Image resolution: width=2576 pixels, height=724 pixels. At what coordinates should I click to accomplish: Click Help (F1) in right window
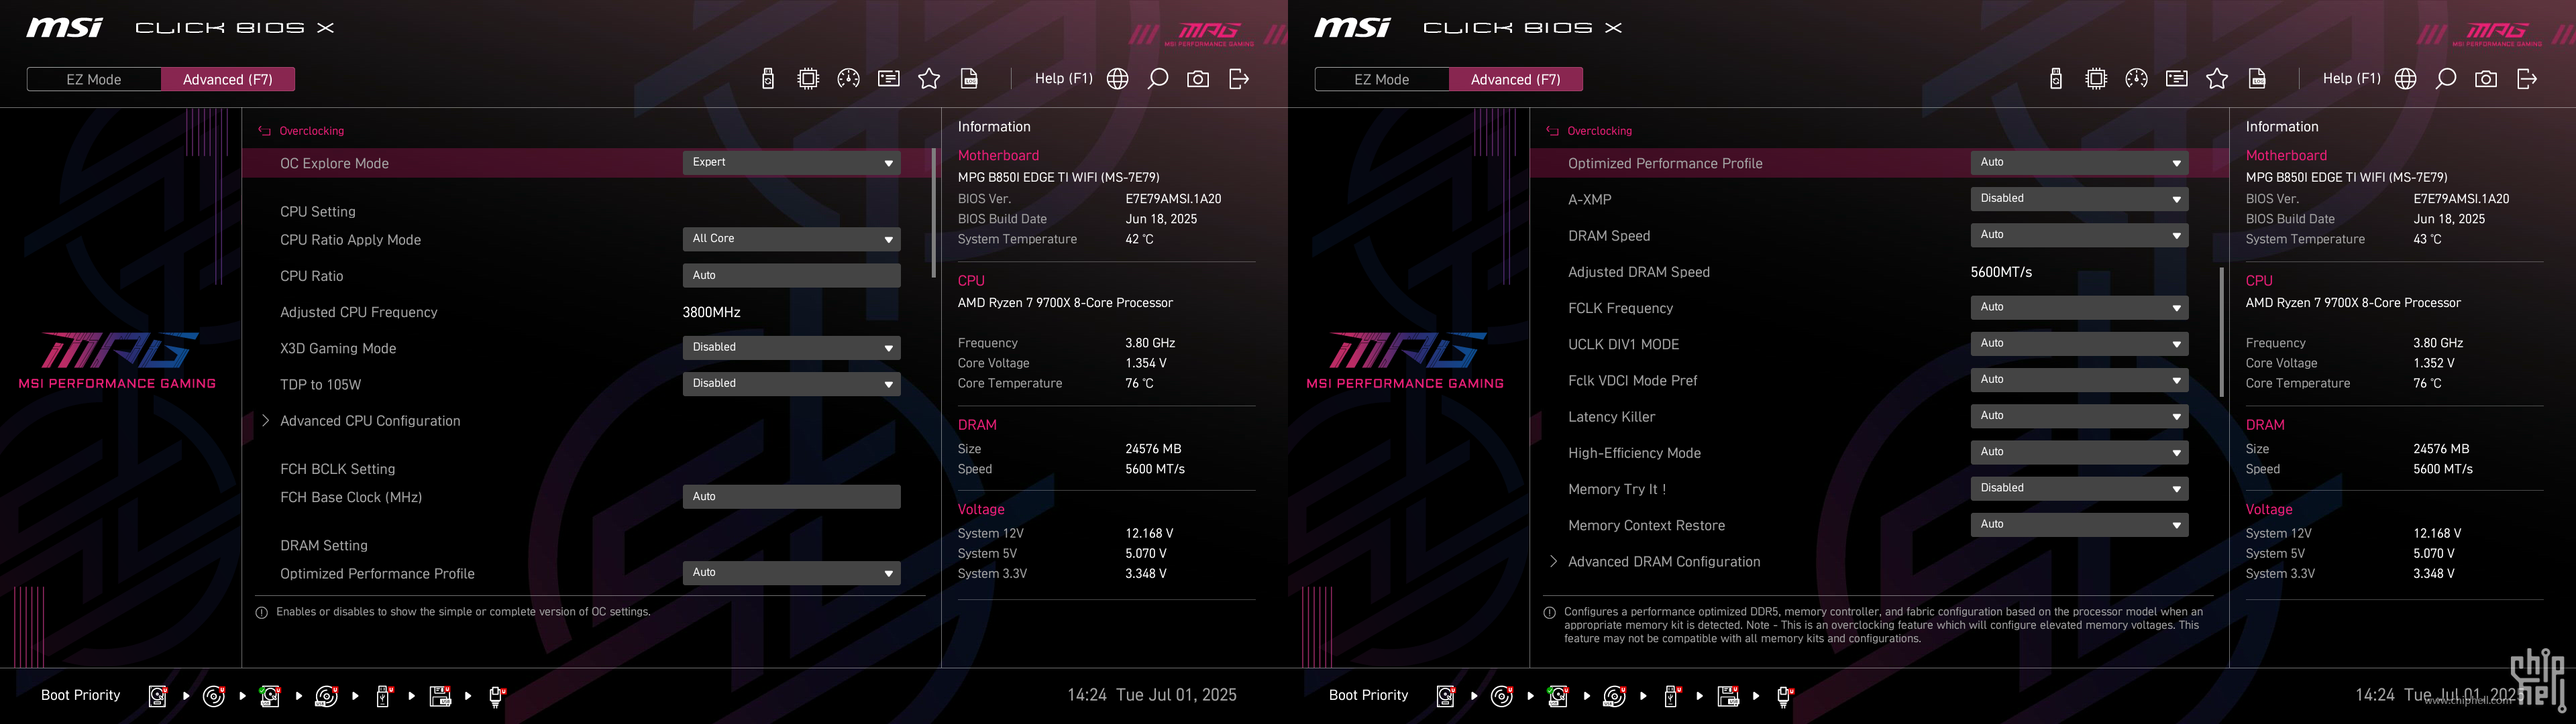2351,79
